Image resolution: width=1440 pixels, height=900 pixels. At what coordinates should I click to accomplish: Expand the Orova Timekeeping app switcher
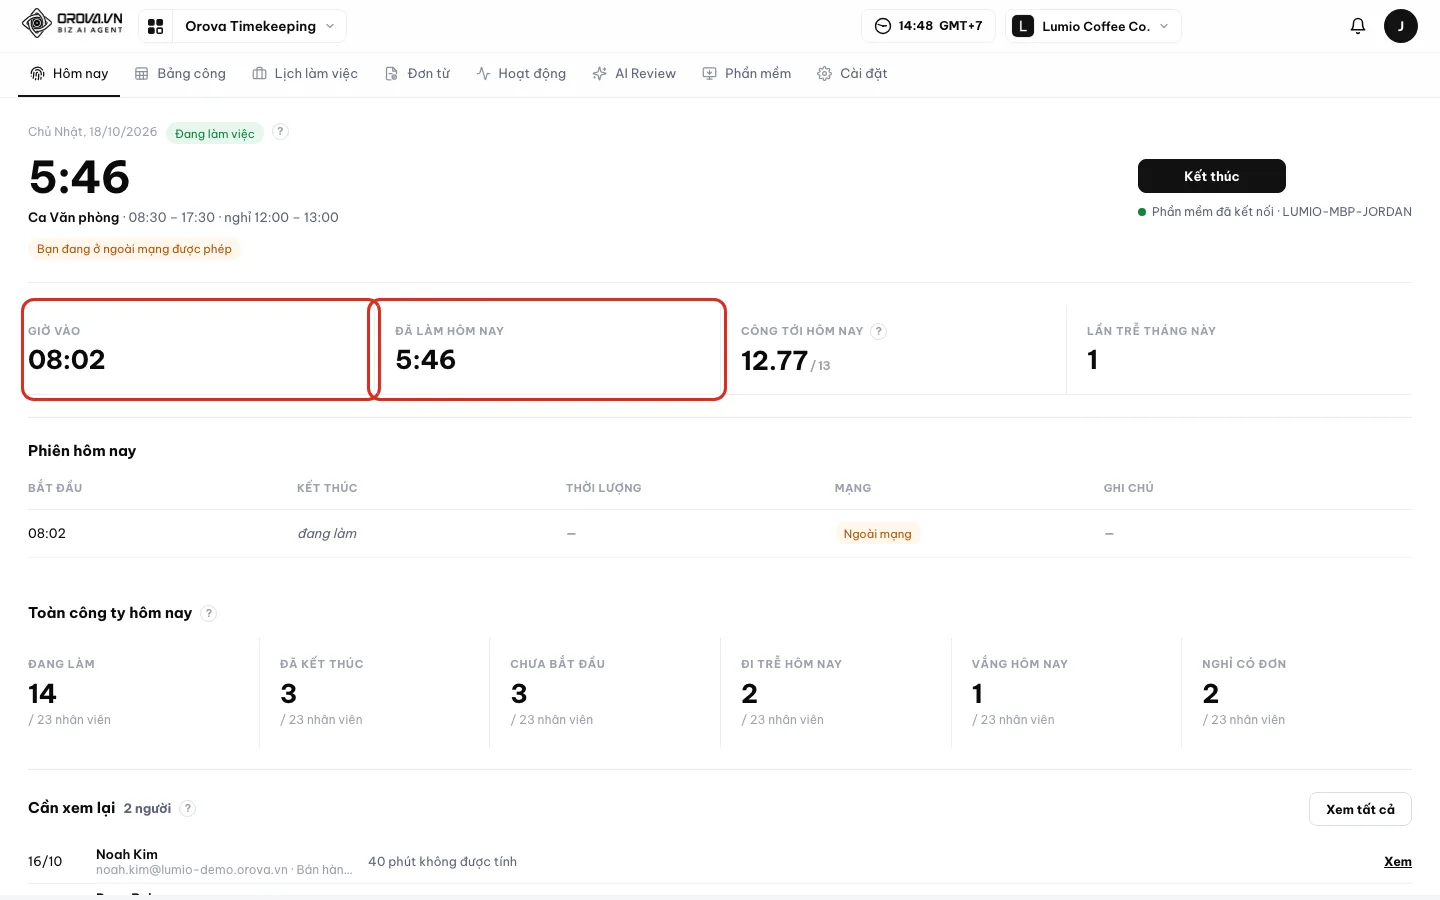(259, 26)
